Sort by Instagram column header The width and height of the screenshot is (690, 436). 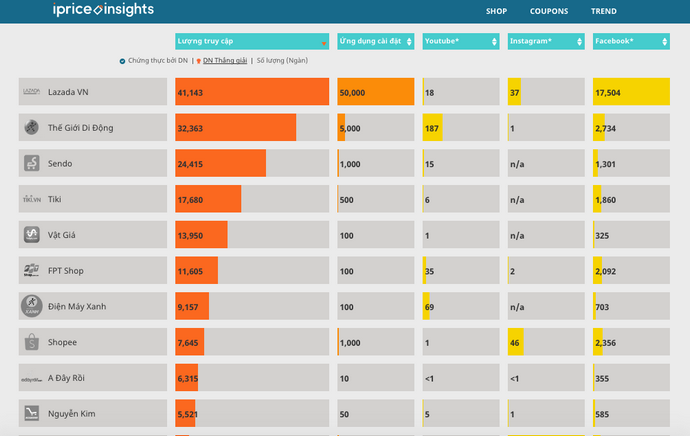coord(546,42)
